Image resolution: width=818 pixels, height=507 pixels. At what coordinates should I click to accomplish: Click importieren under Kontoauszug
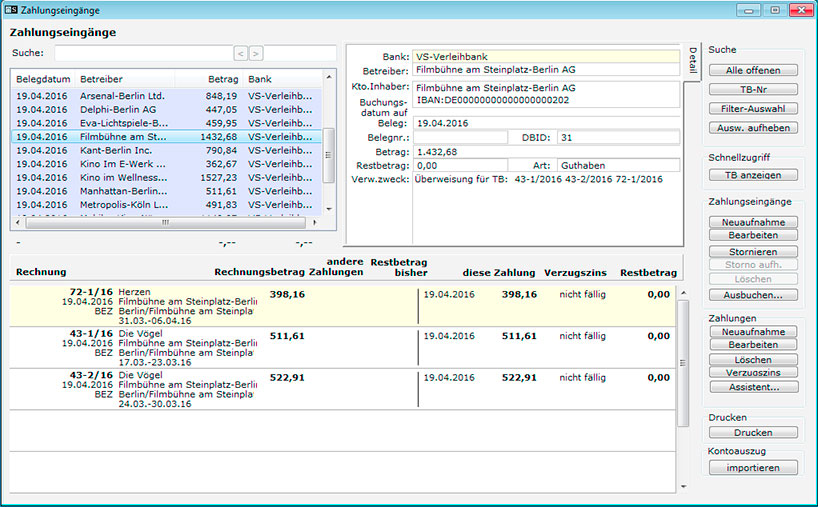754,467
